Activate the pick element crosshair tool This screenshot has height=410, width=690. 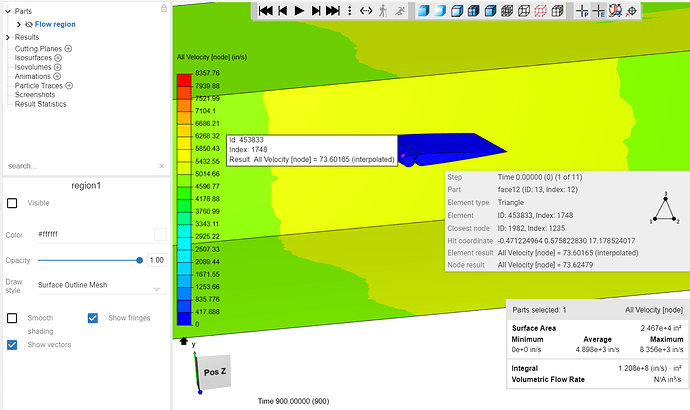coord(598,11)
